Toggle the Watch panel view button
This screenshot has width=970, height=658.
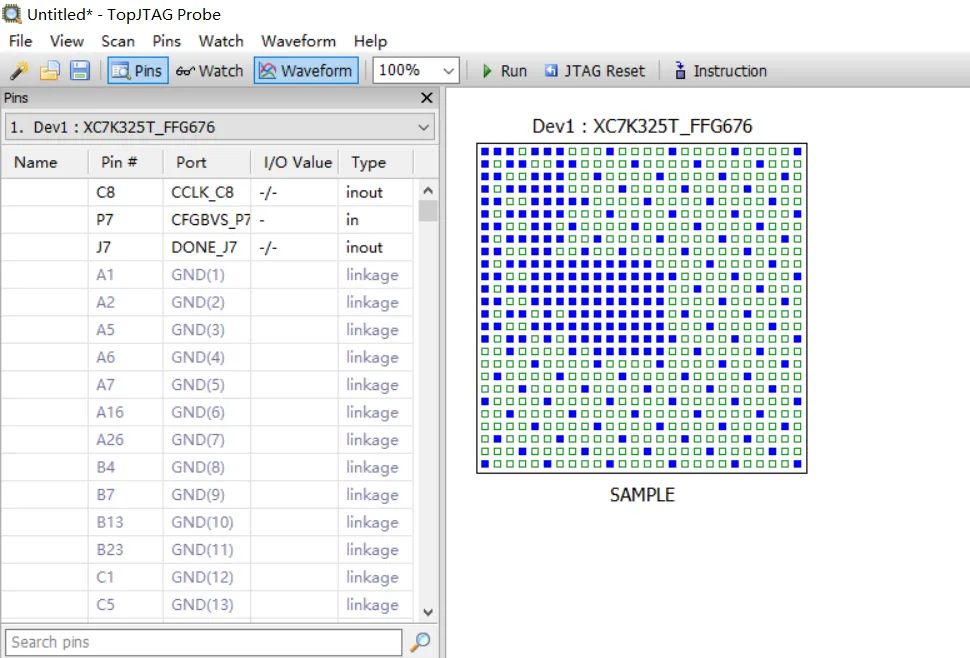point(210,71)
